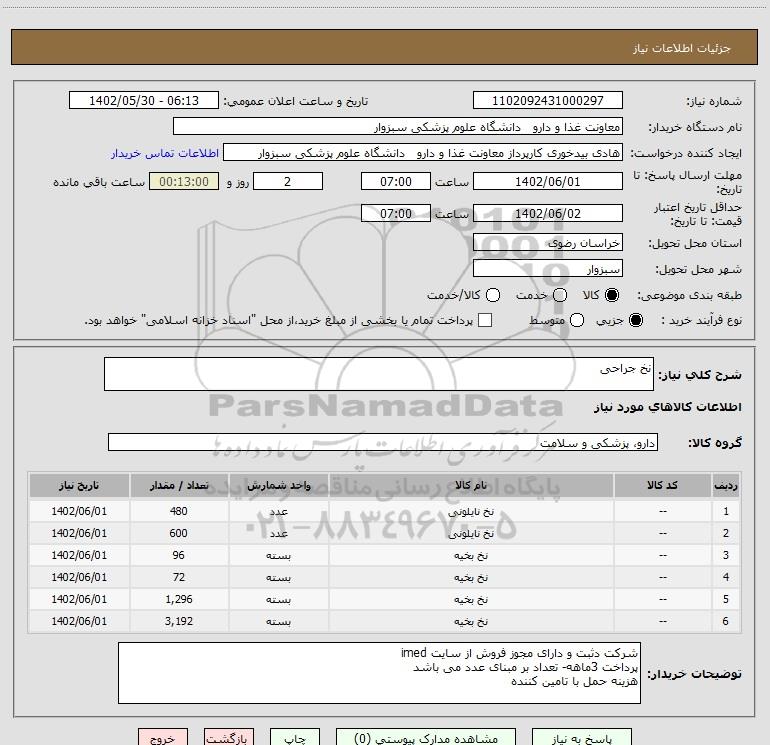Click the response deadline date 1402/06/01 field

coord(548,181)
